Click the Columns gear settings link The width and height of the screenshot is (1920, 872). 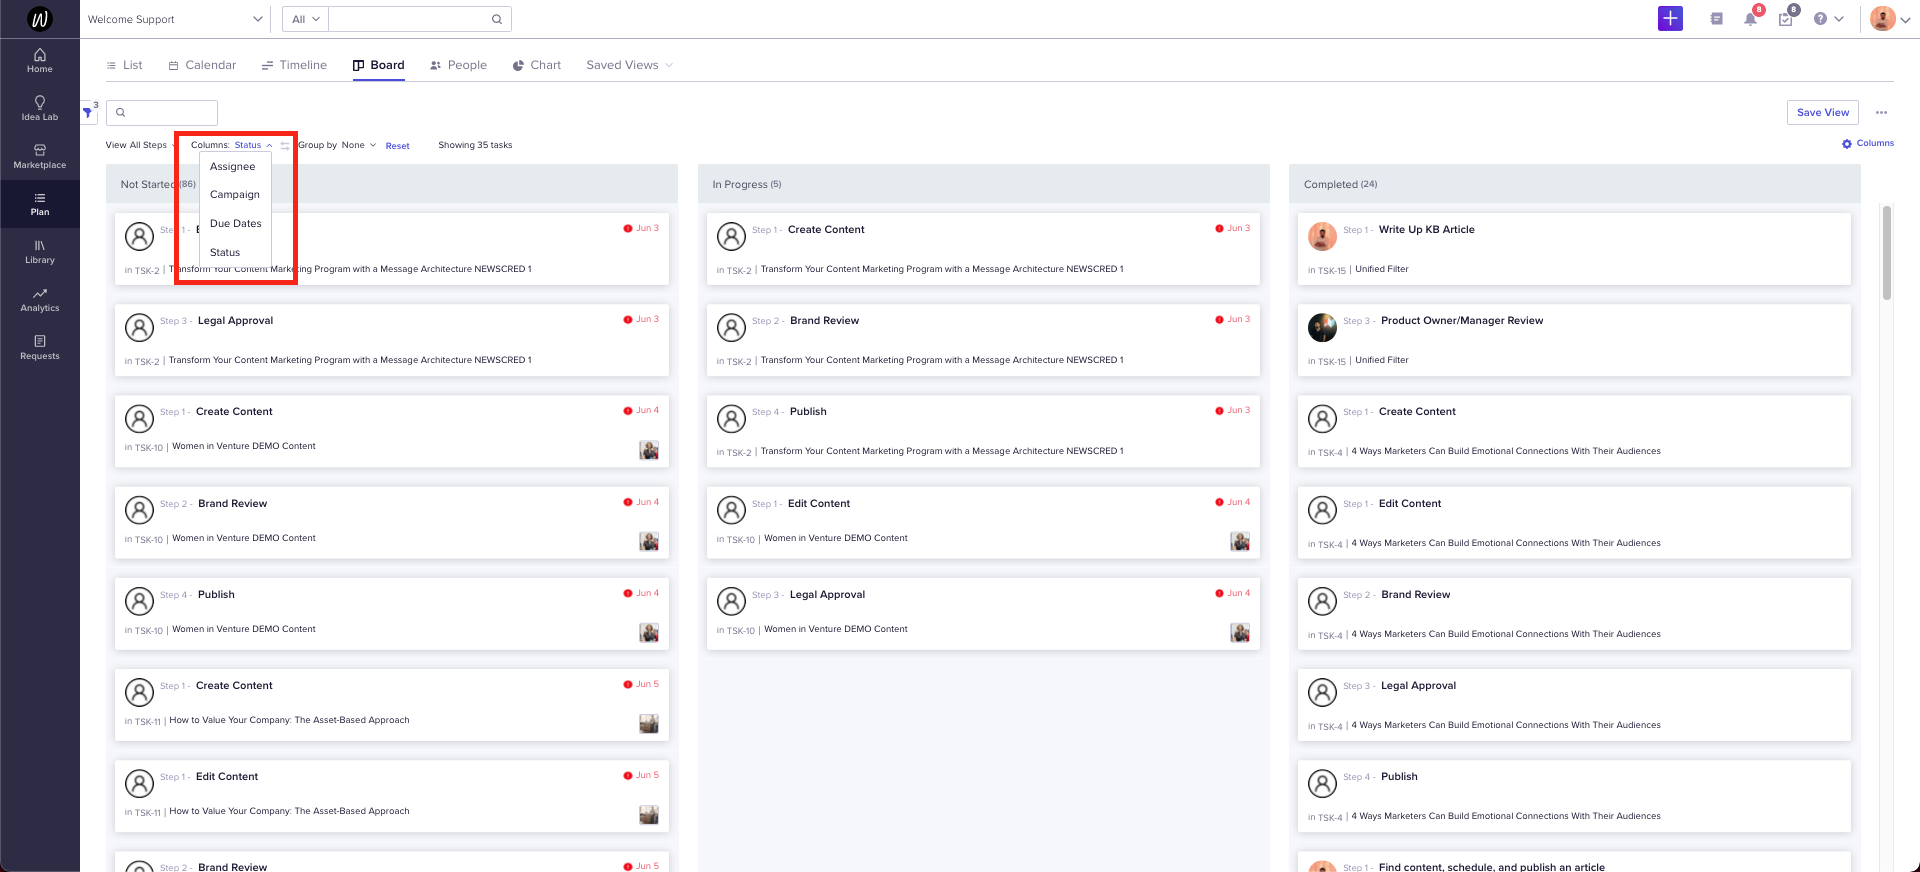point(1868,144)
